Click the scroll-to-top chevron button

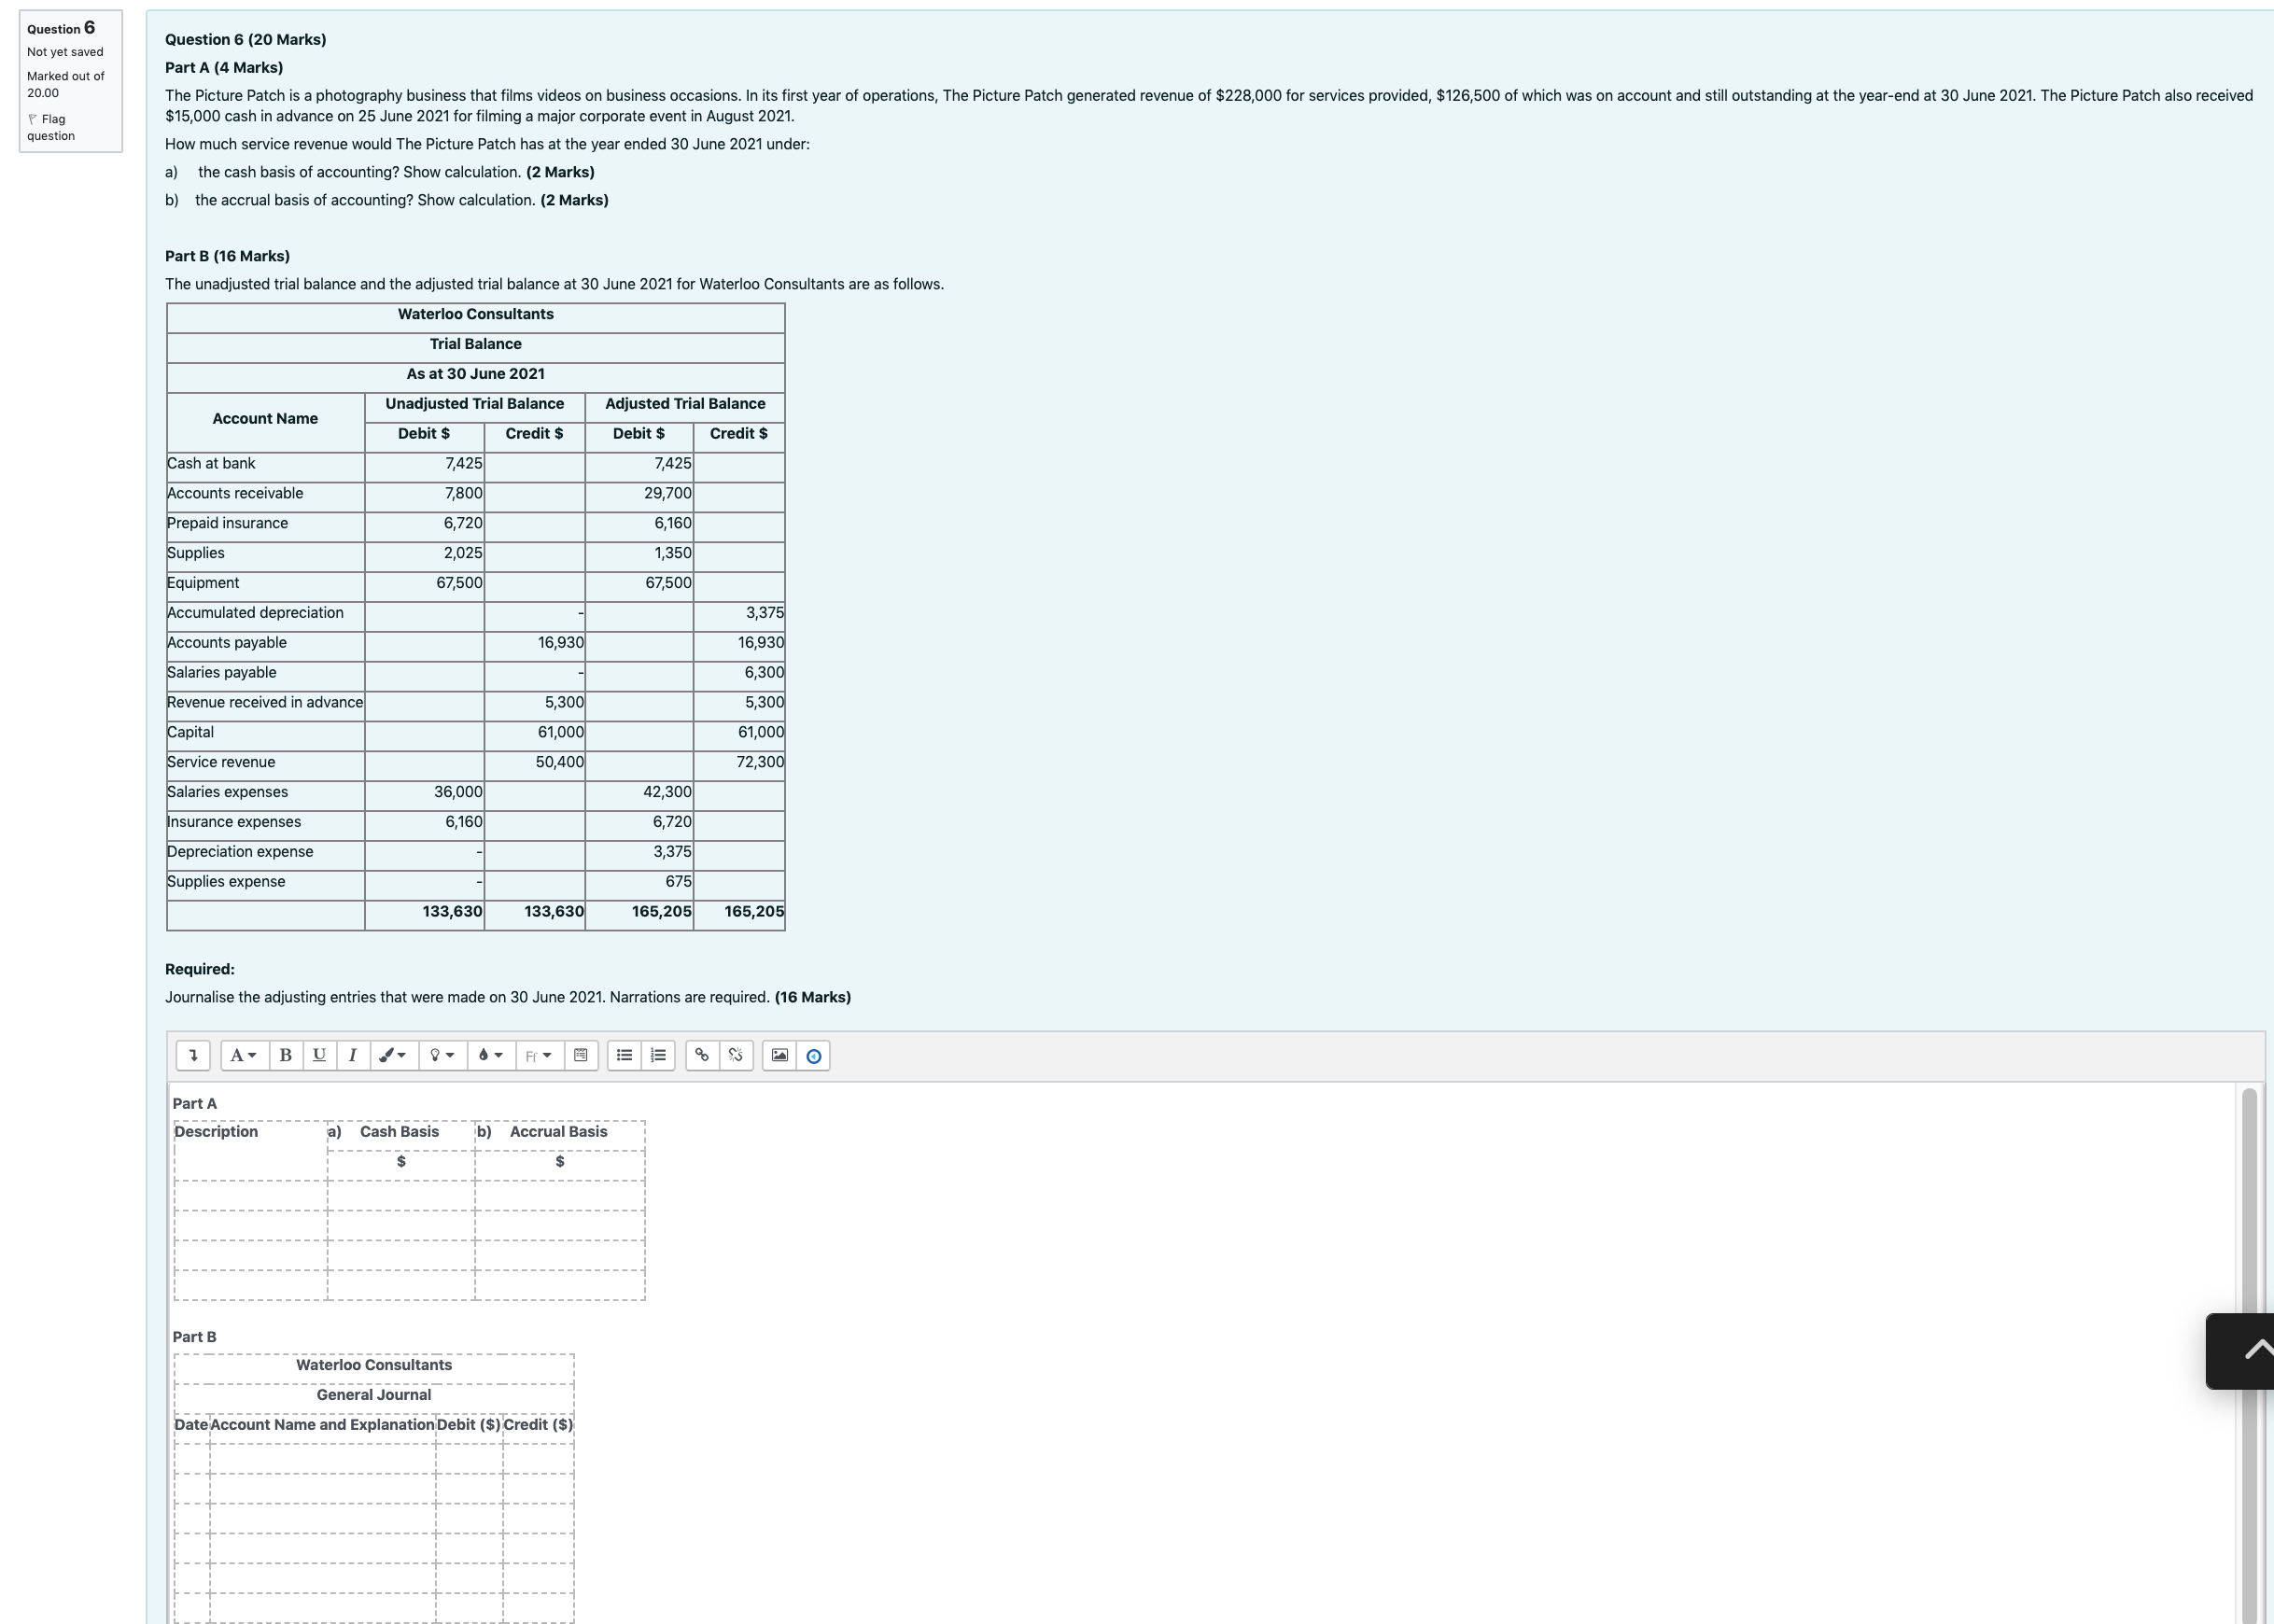click(x=2247, y=1351)
